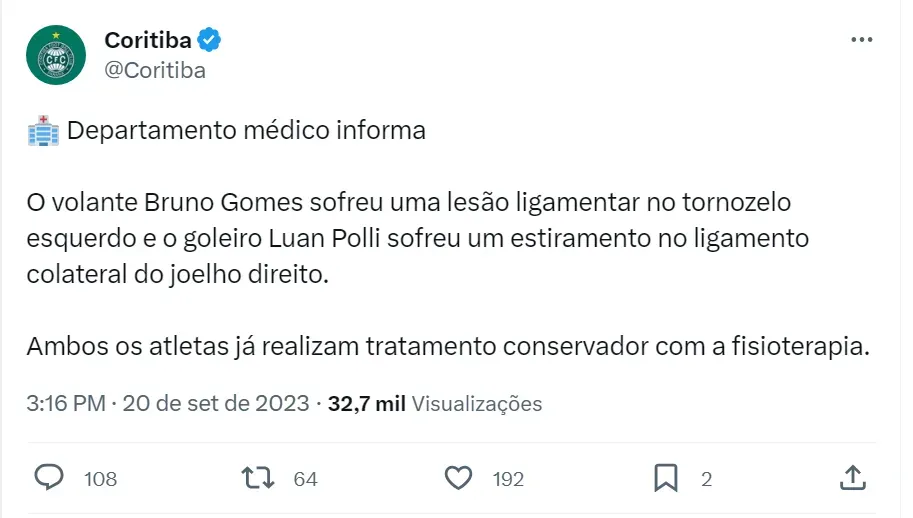The height and width of the screenshot is (518, 913).
Task: Click the 64 reposts count
Action: (305, 479)
